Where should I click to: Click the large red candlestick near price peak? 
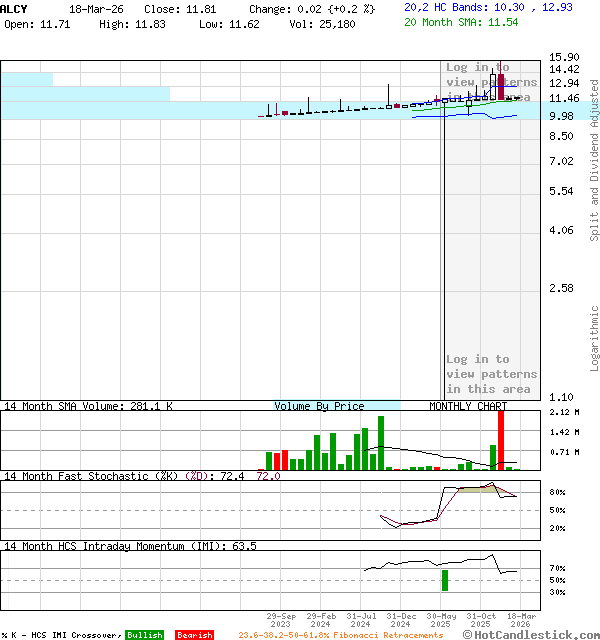click(500, 84)
